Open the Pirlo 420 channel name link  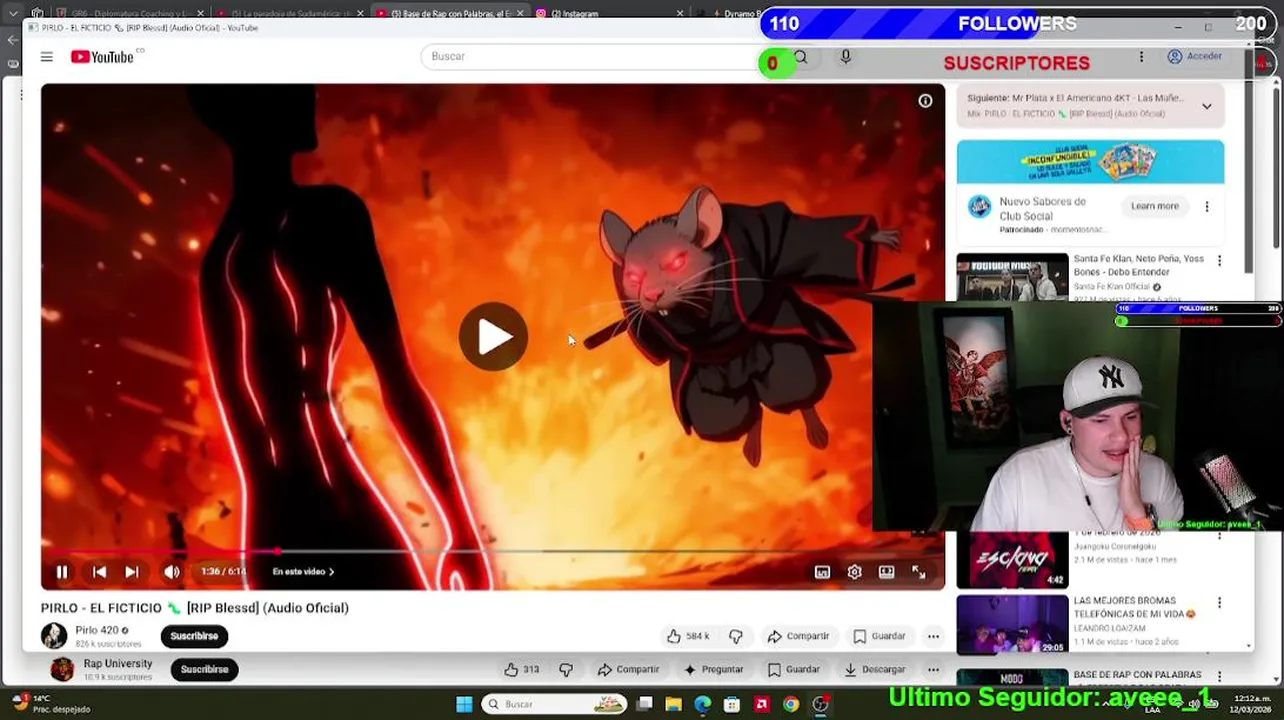click(x=96, y=630)
